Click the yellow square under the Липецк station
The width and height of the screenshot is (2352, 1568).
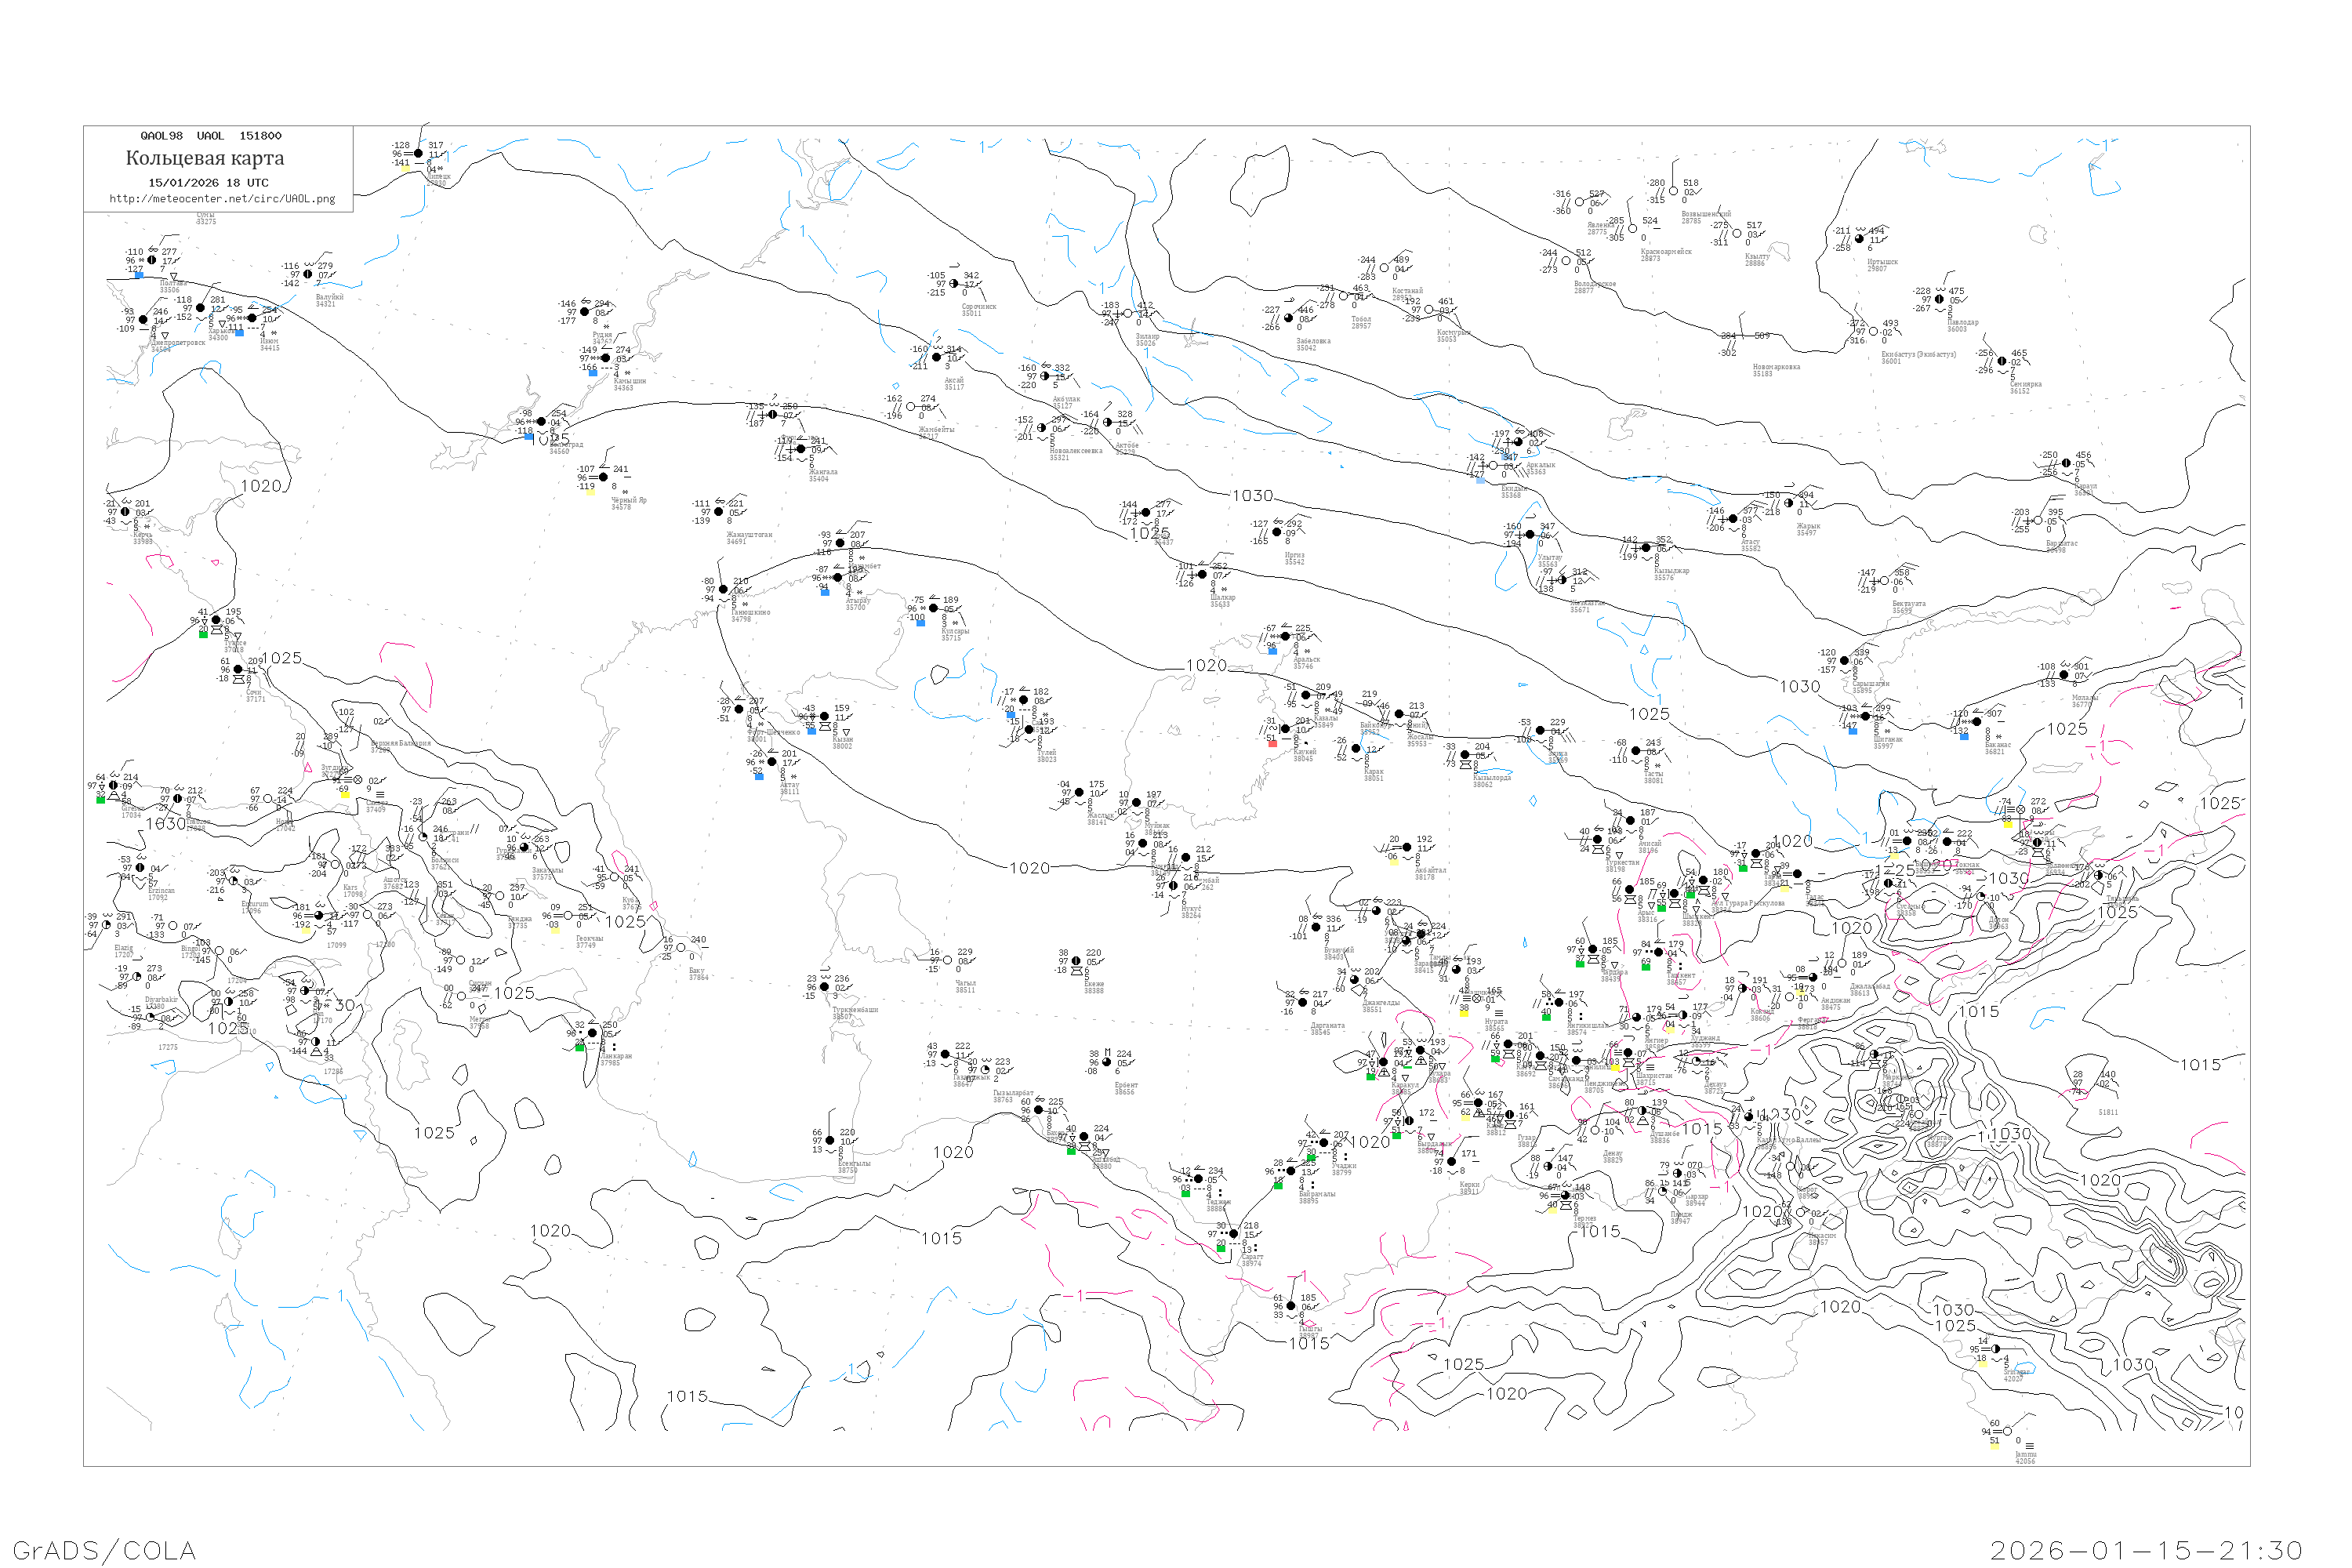(405, 168)
